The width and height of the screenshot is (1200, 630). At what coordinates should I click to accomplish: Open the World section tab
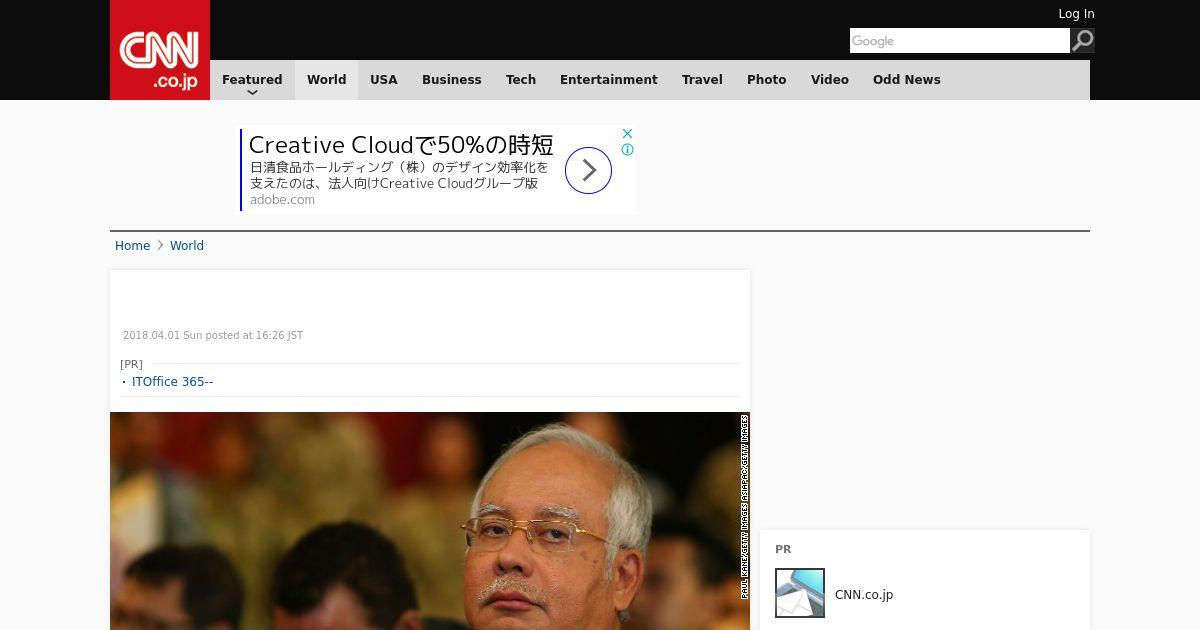point(326,80)
